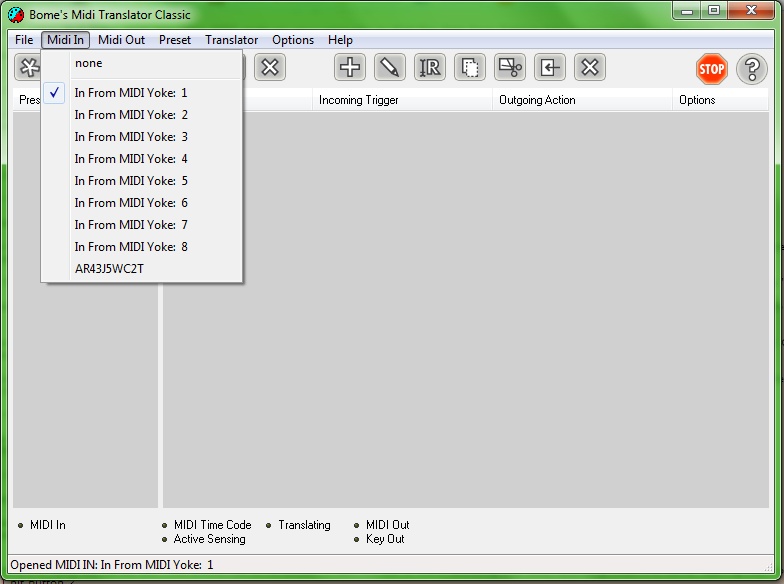Screen dimensions: 784x584
Task: Click the help question mark icon
Action: 752,68
